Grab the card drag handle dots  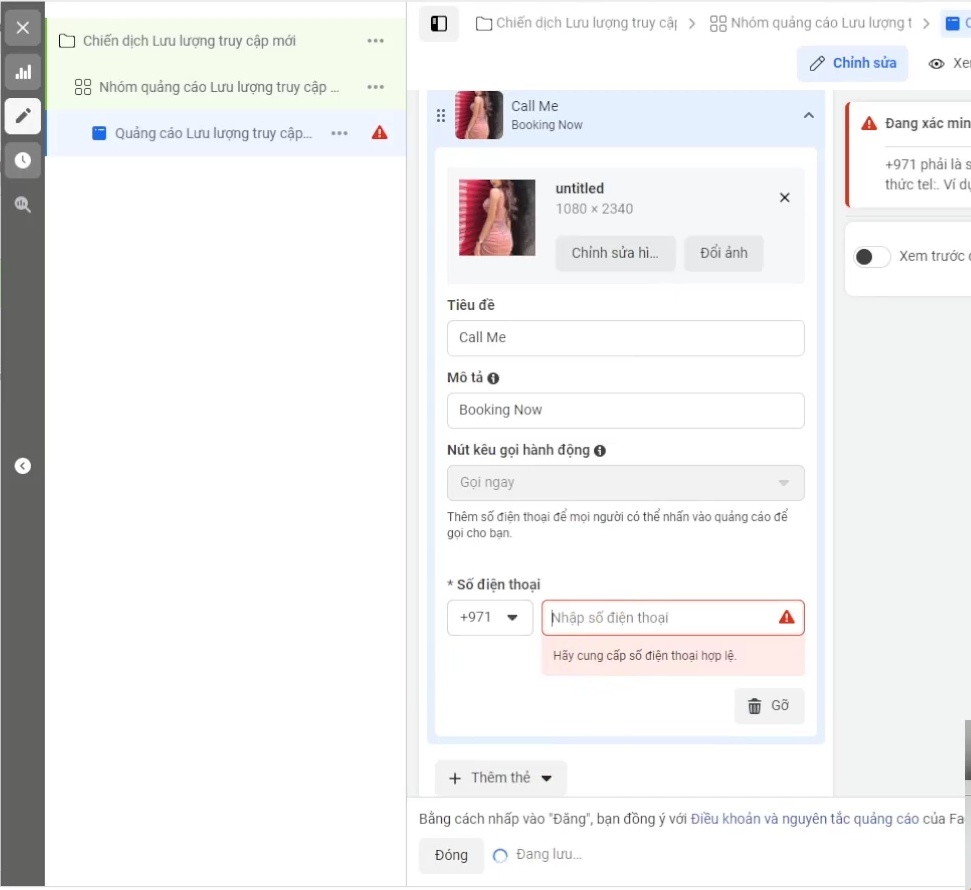pos(441,116)
